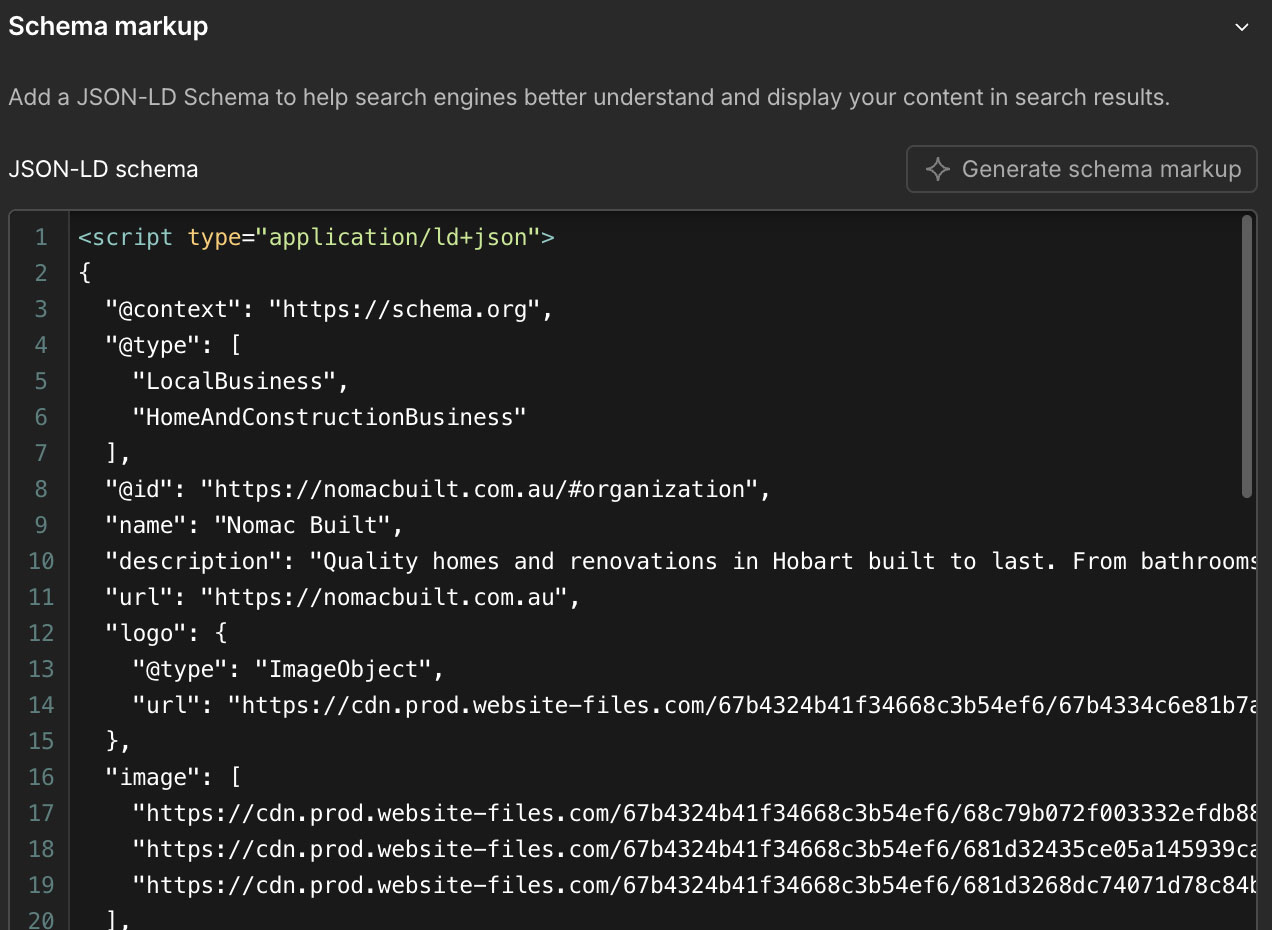Click the image URL on line 19
This screenshot has width=1272, height=930.
coord(694,885)
